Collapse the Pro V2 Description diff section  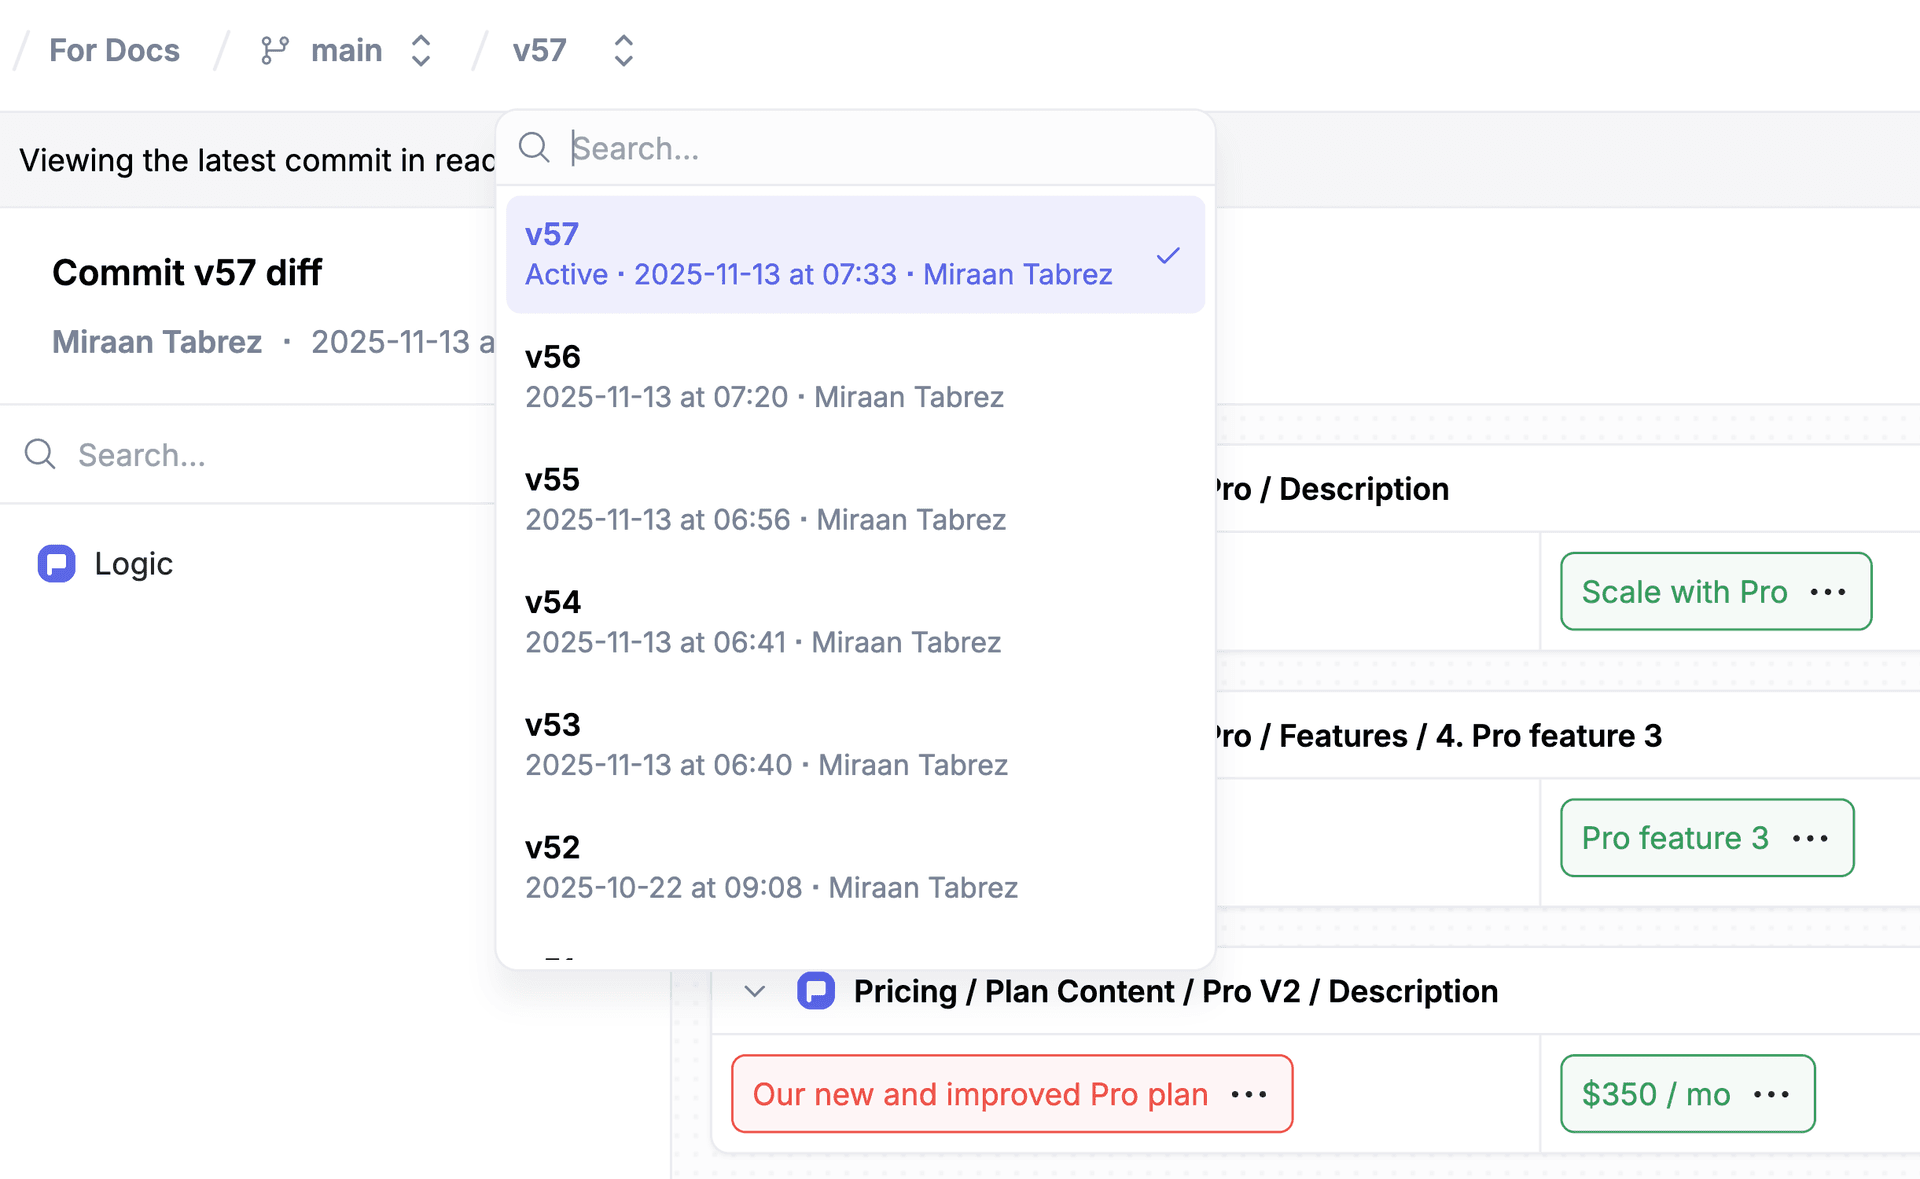point(754,991)
